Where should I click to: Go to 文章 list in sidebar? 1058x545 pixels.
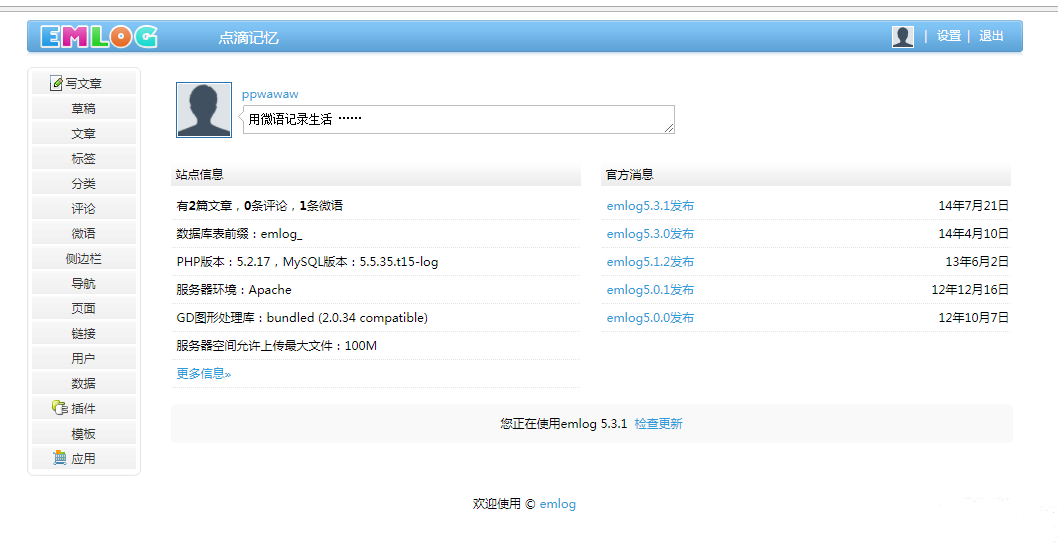coord(83,134)
